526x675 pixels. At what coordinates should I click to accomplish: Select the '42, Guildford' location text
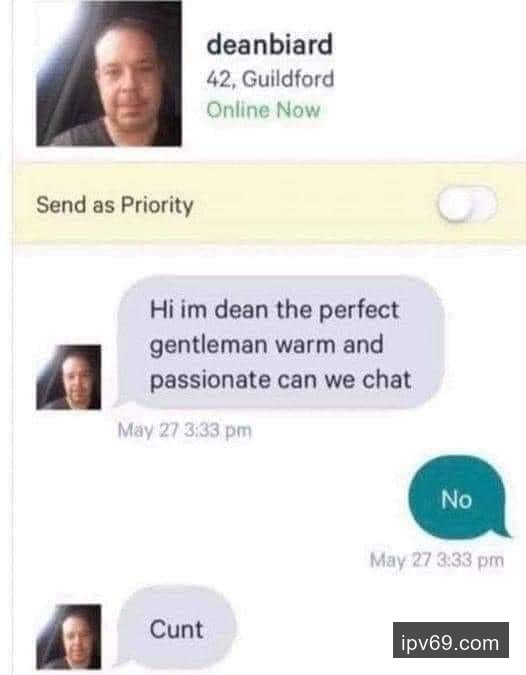[270, 79]
